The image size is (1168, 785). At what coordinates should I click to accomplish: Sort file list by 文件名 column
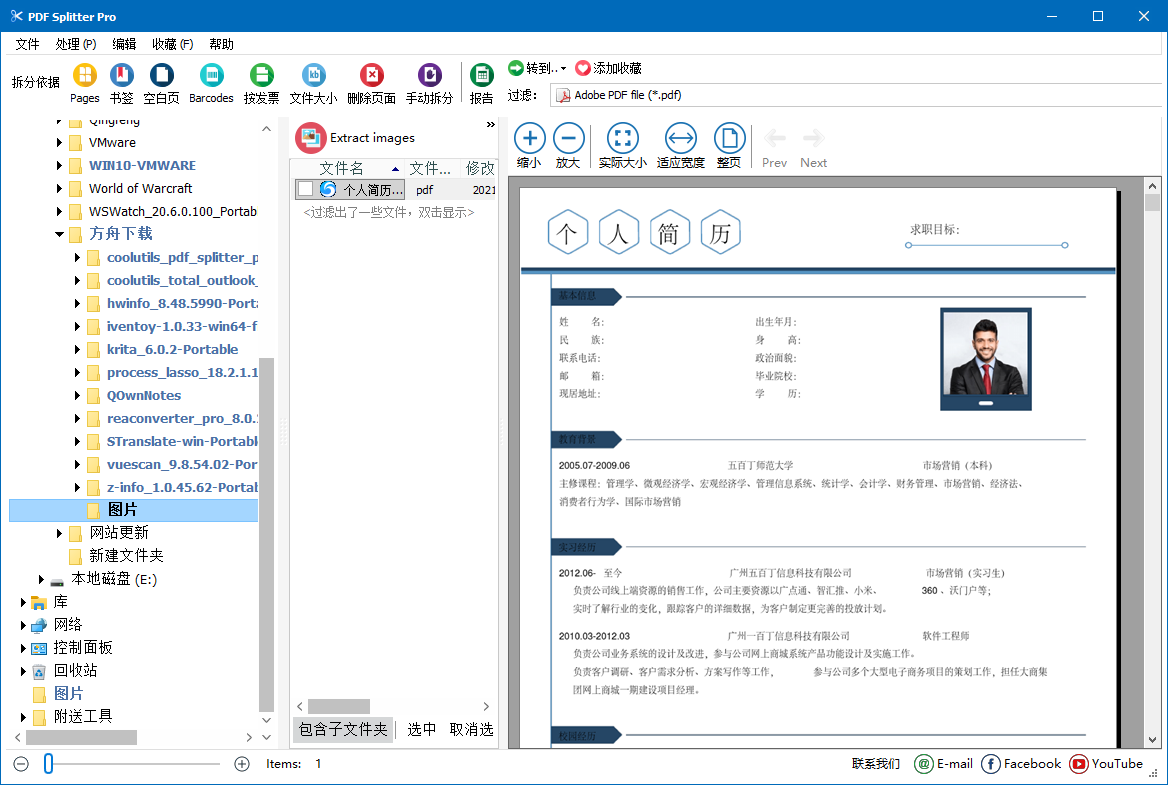click(x=348, y=168)
